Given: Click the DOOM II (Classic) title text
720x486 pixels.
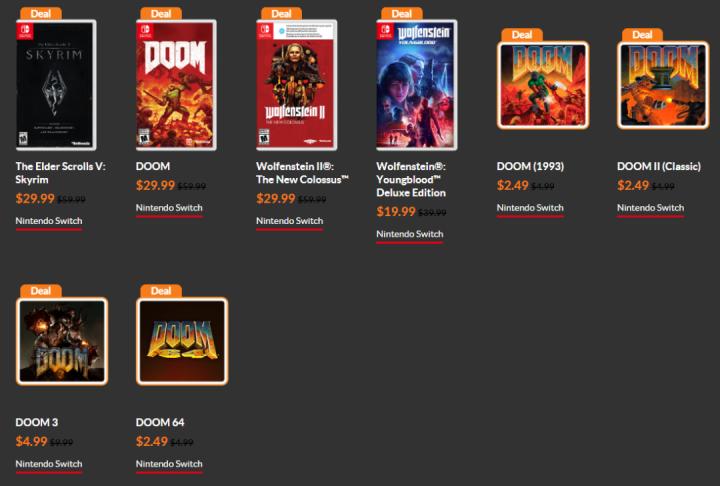Looking at the screenshot, I should click(659, 166).
